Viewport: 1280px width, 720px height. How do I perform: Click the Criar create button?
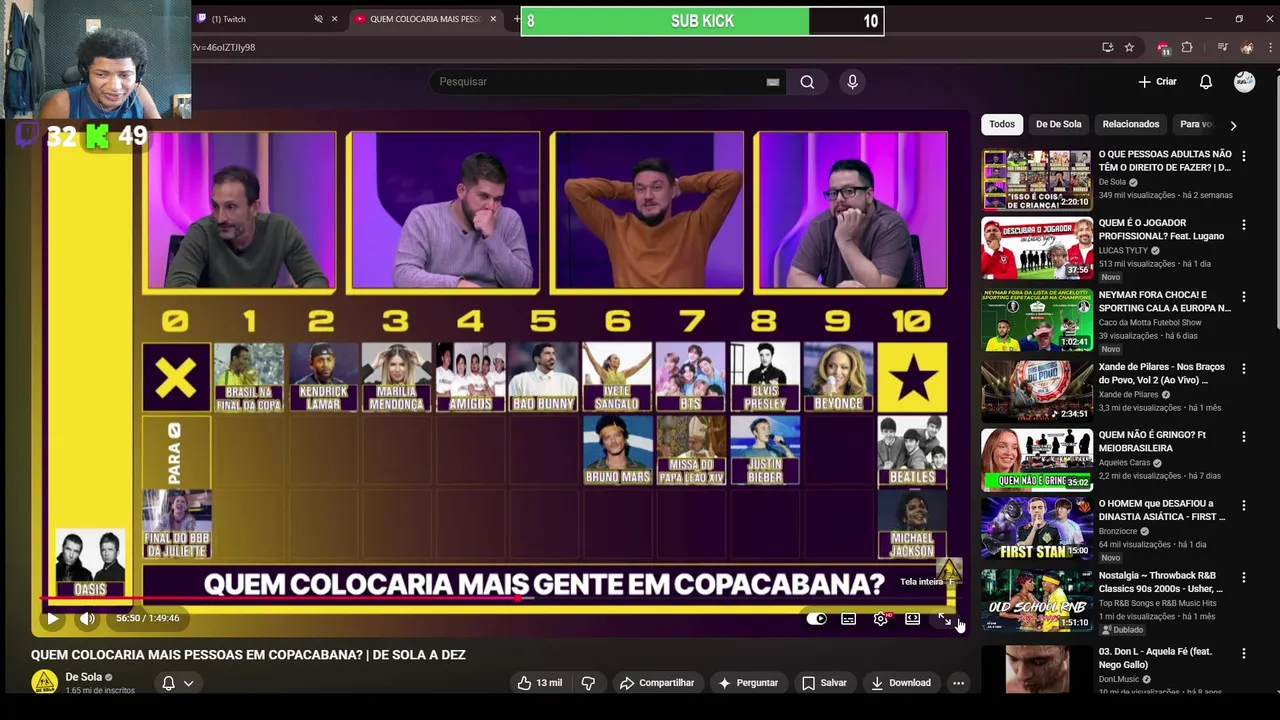tap(1157, 82)
